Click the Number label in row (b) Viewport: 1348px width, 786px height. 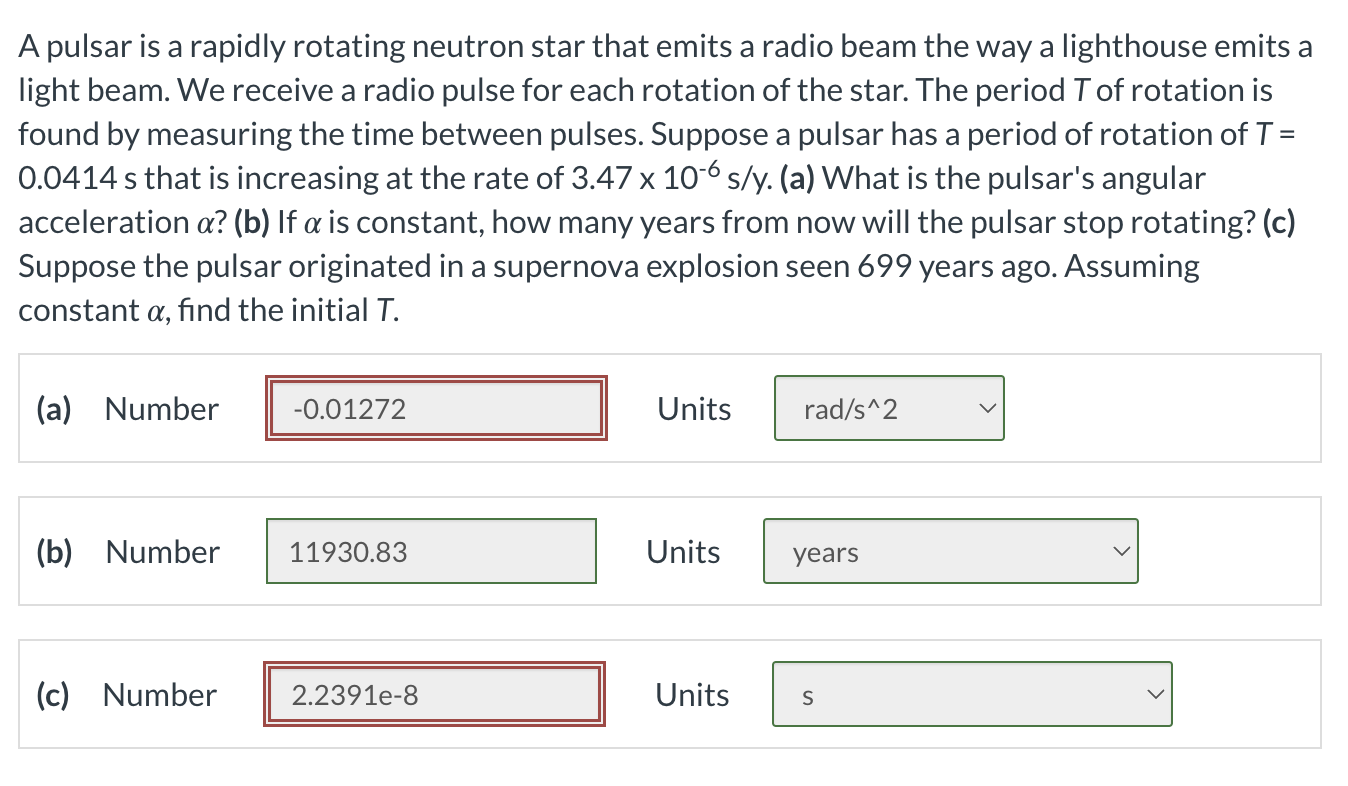click(161, 551)
